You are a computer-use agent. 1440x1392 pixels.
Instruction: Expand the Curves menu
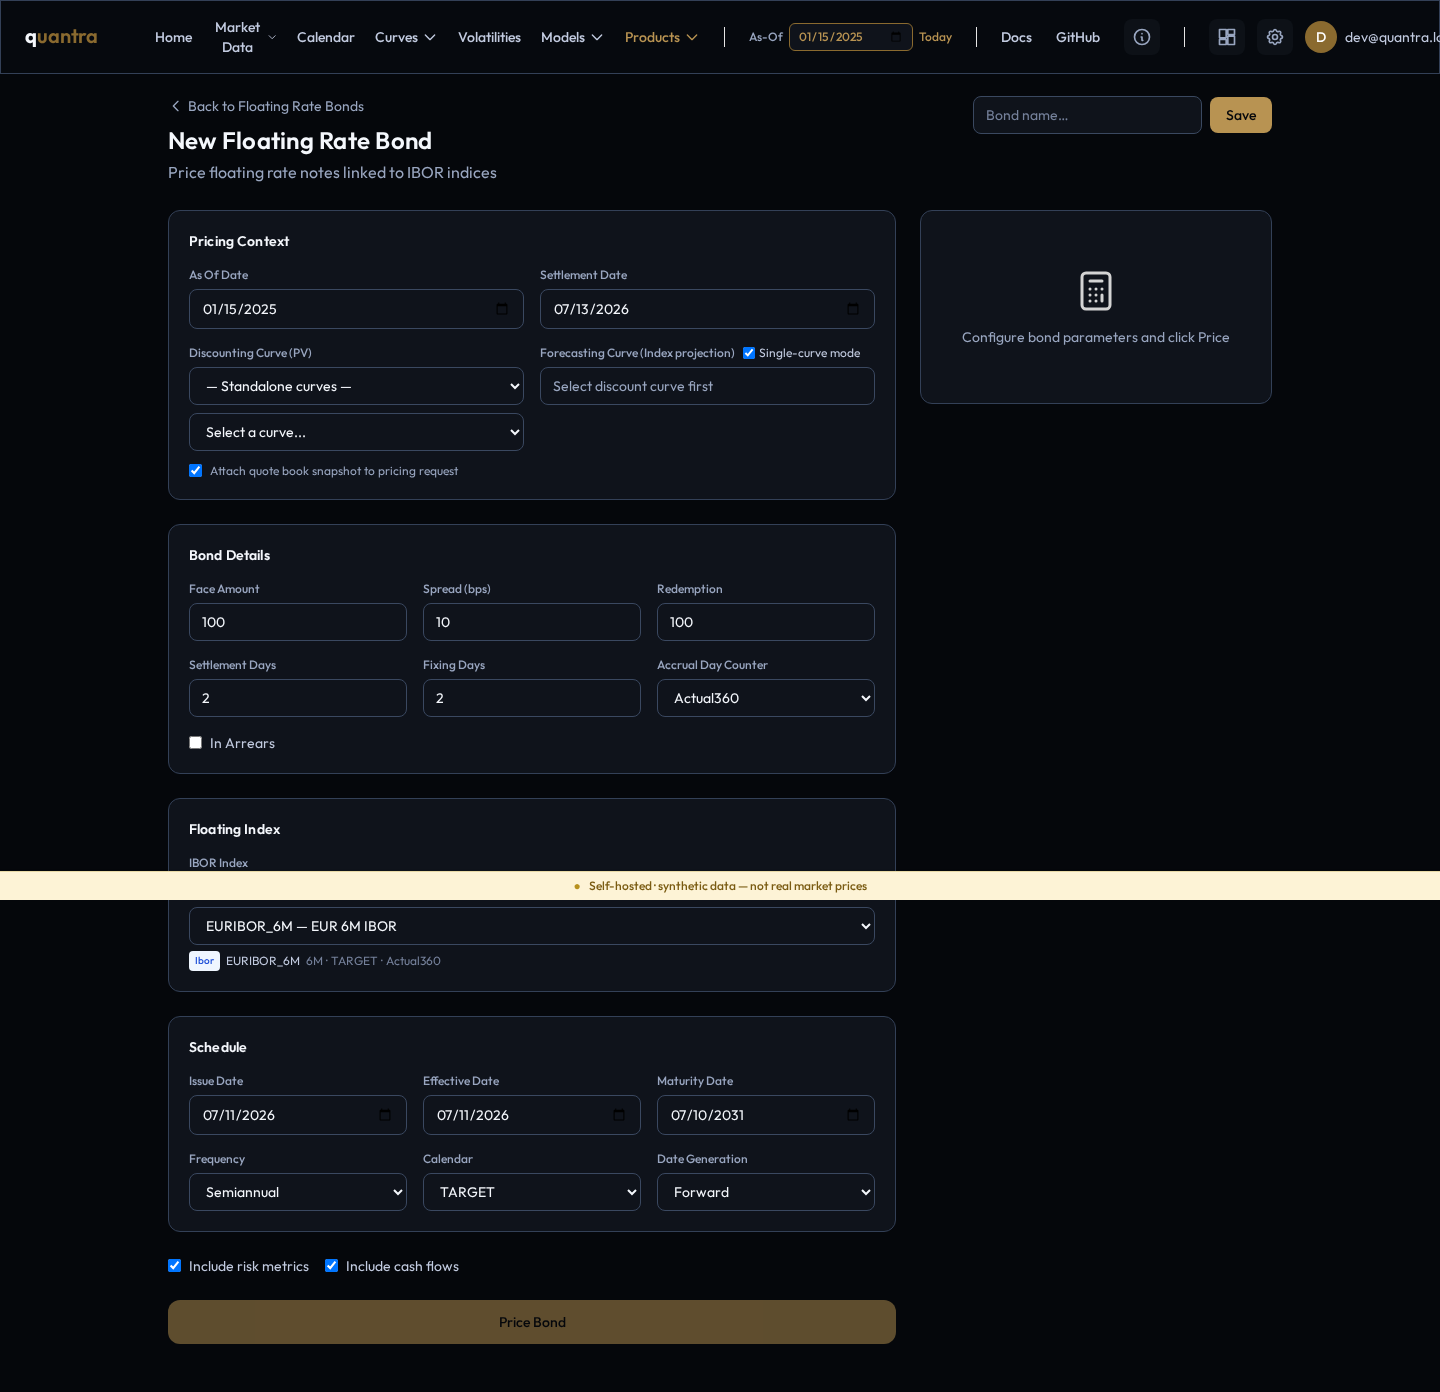pos(405,37)
